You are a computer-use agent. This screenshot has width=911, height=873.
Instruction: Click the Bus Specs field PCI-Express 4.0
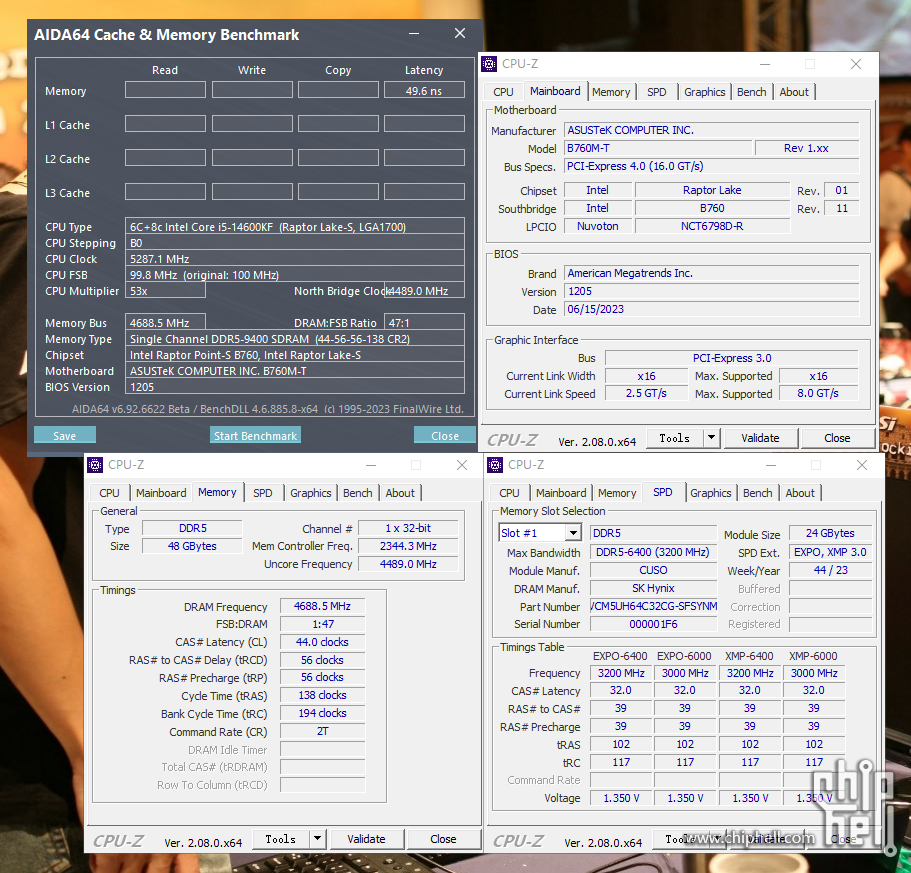(711, 166)
